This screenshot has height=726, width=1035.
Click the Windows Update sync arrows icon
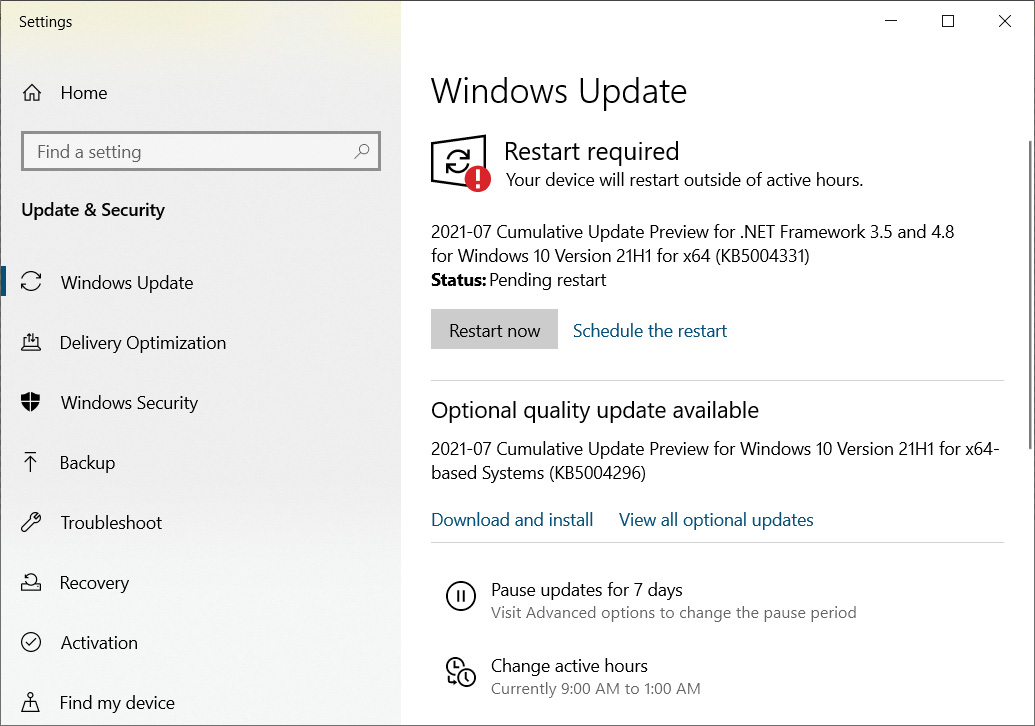point(31,282)
